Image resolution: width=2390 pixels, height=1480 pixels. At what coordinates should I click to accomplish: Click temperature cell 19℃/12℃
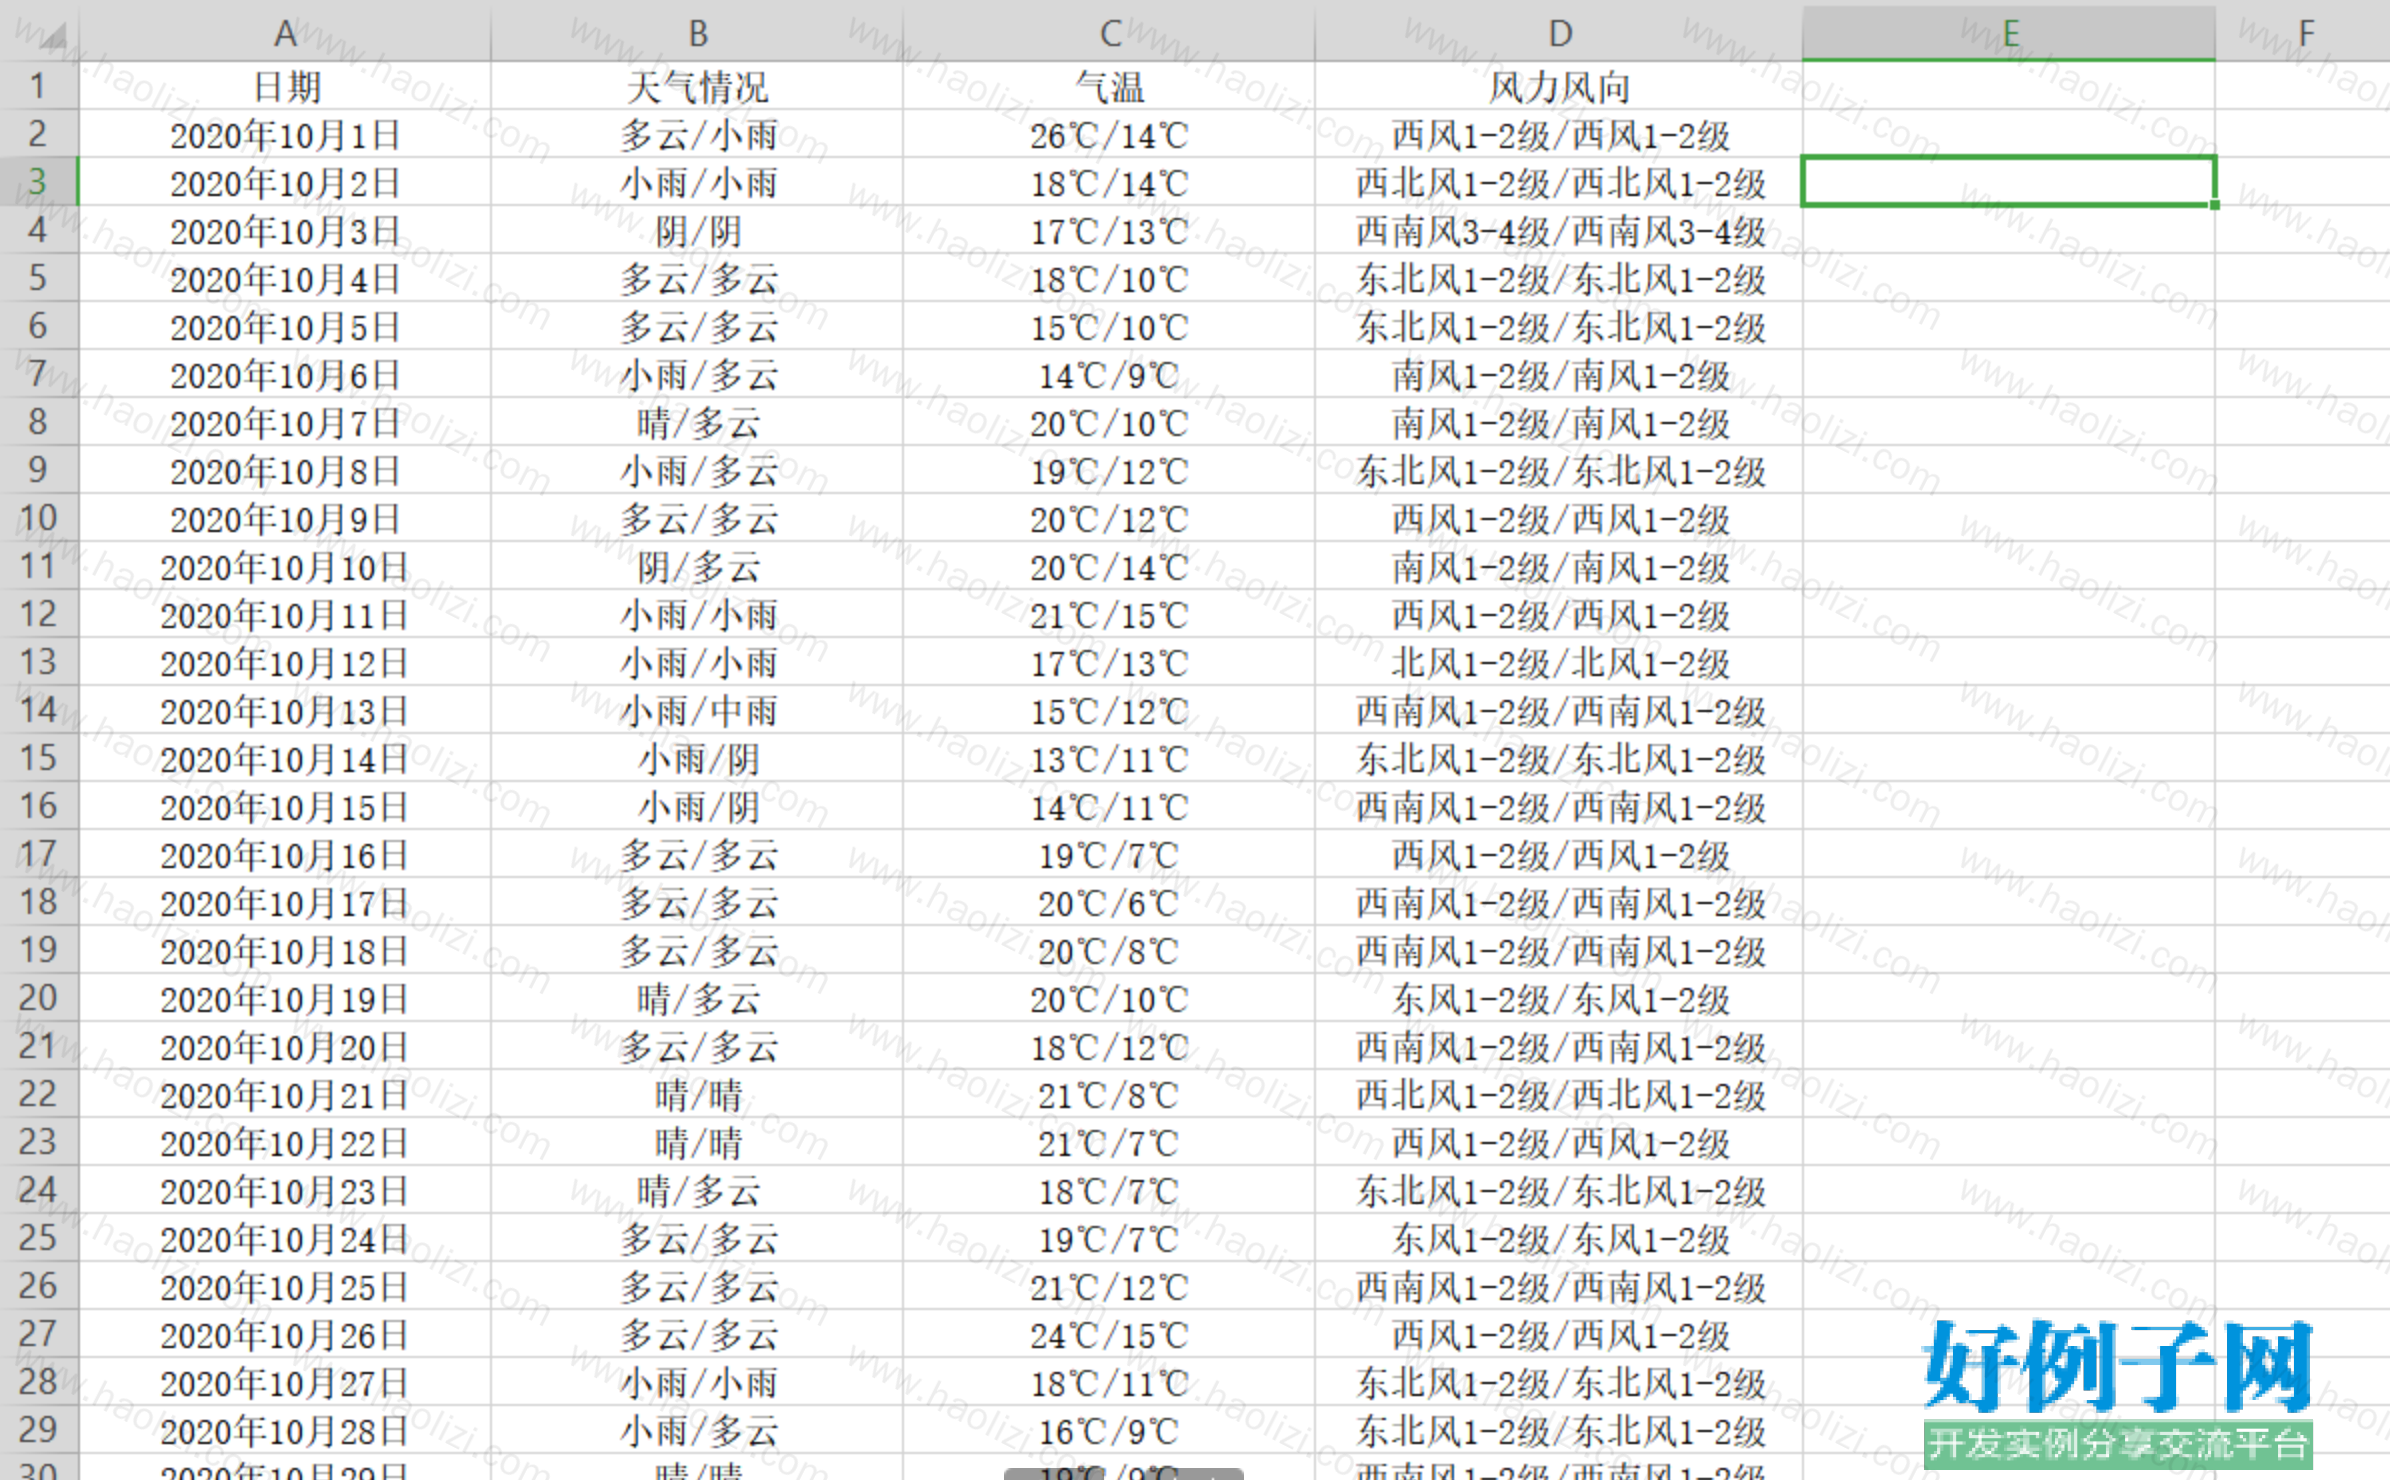tap(1108, 470)
